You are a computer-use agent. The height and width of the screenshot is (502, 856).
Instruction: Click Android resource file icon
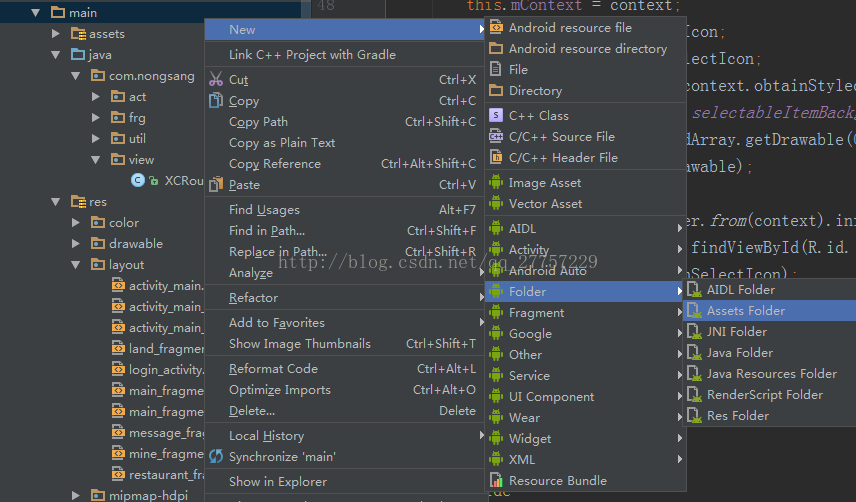pyautogui.click(x=496, y=27)
